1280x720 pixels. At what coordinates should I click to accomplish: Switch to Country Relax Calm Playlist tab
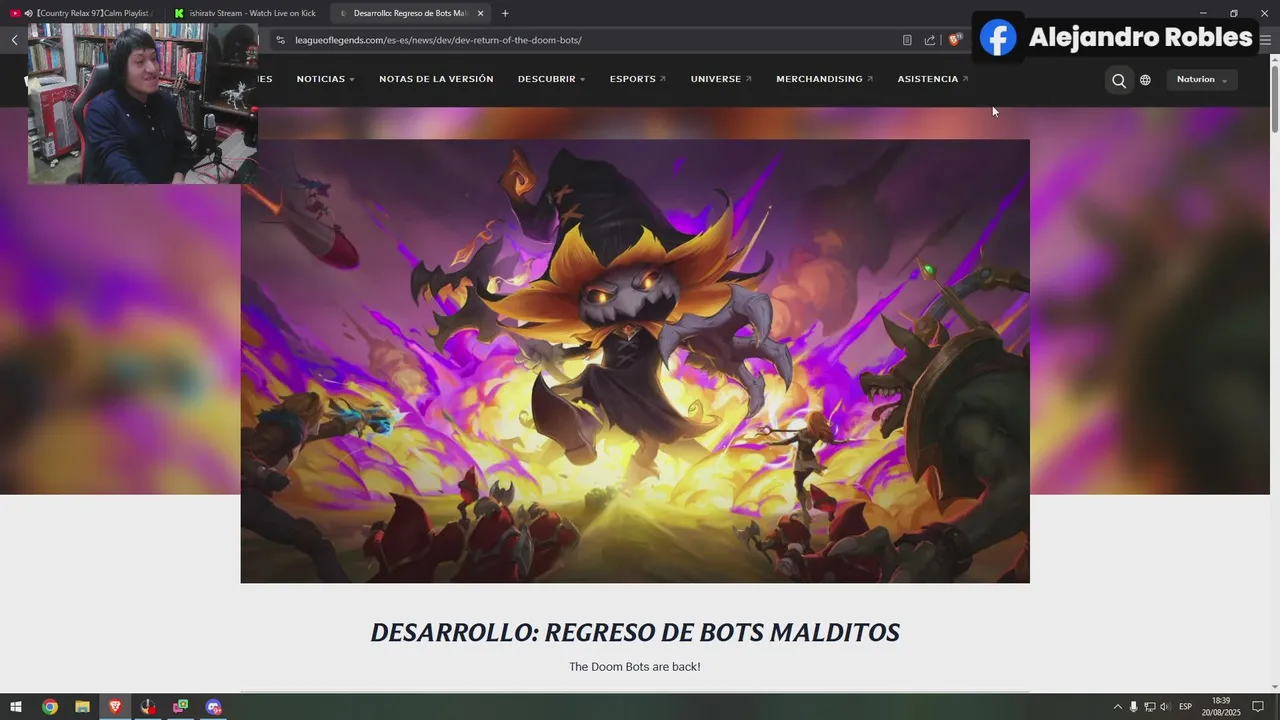click(80, 13)
